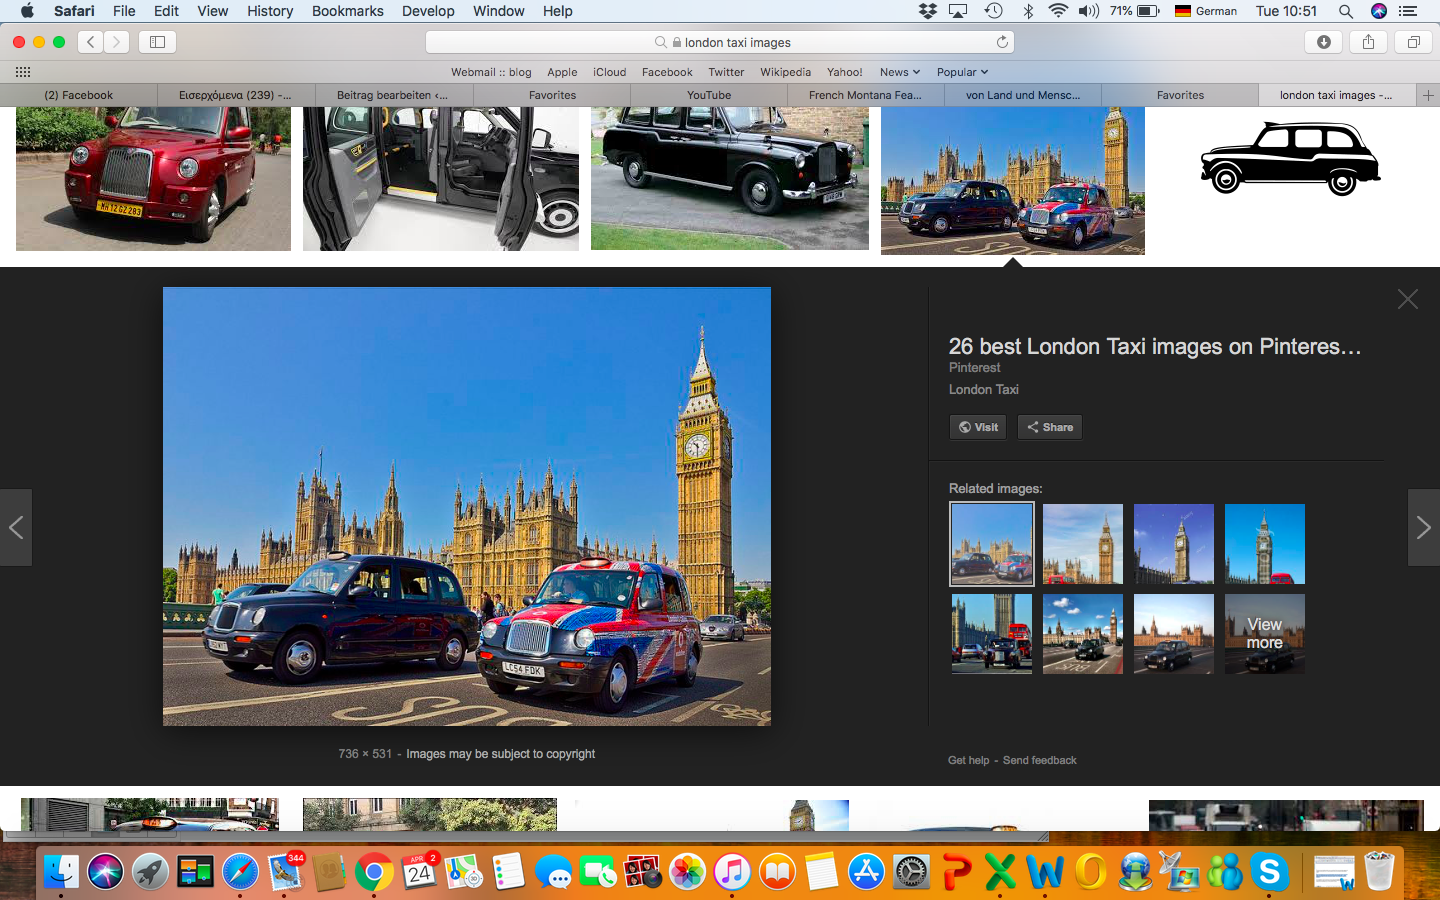Select the open taxi door image result

(441, 178)
